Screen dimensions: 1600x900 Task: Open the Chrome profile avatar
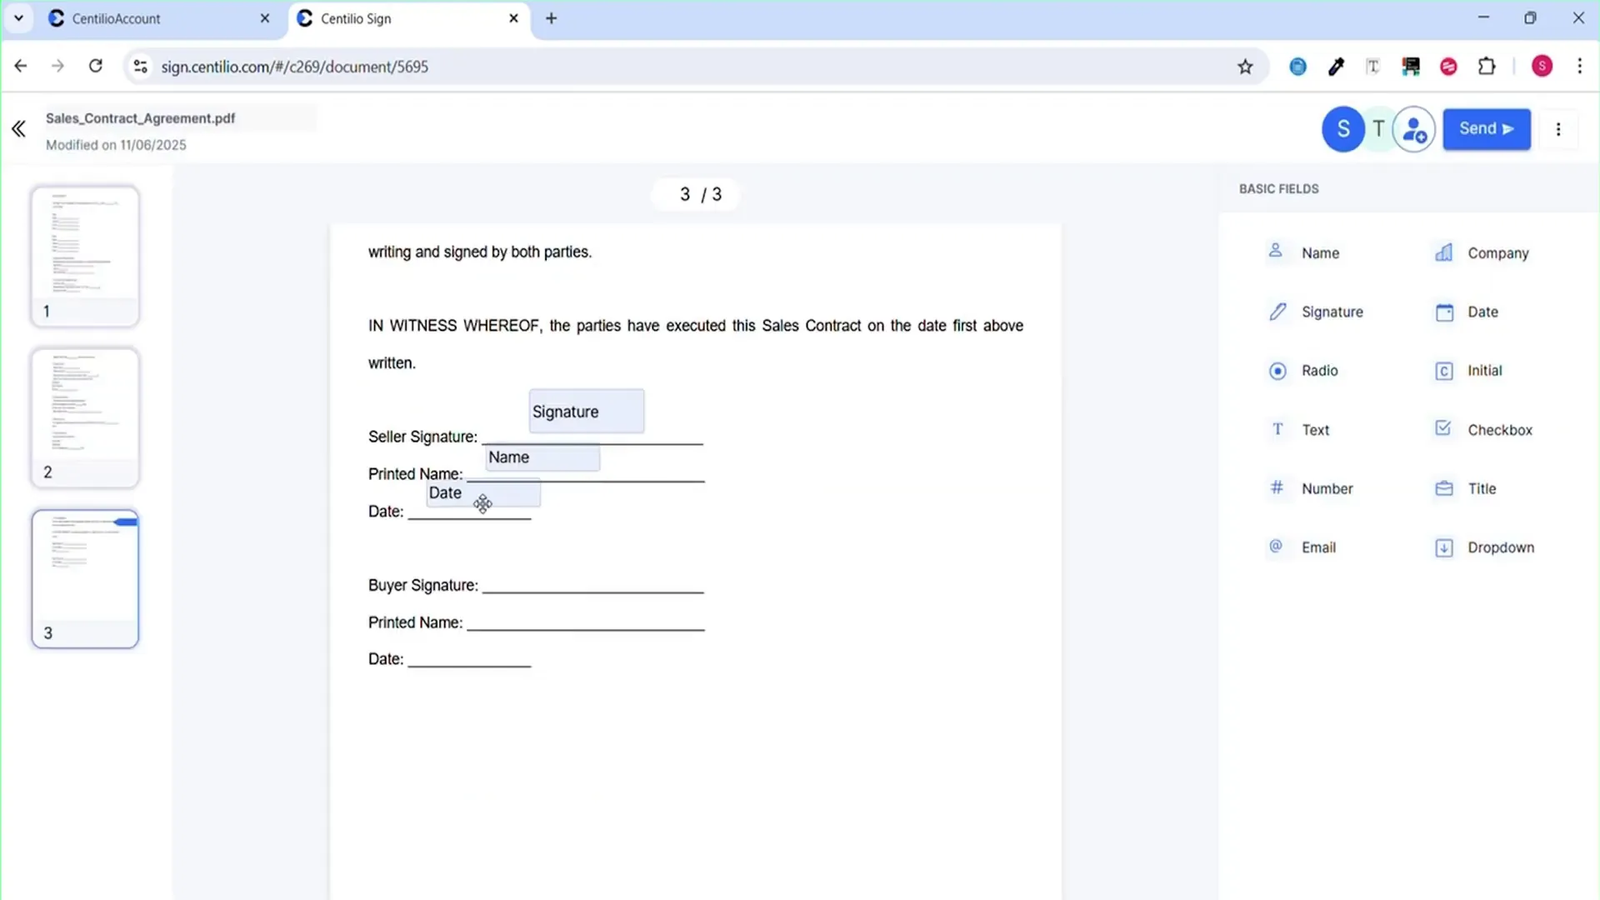[x=1542, y=66]
